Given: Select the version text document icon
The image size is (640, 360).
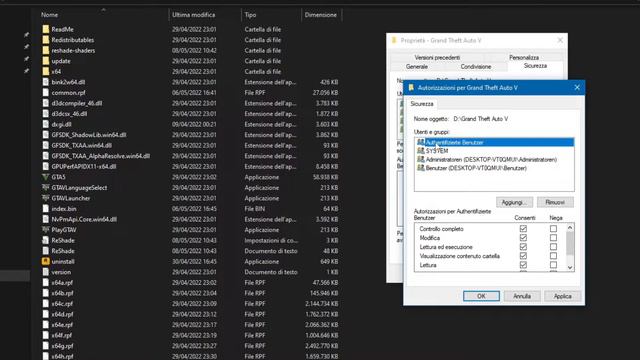Looking at the screenshot, I should [46, 272].
